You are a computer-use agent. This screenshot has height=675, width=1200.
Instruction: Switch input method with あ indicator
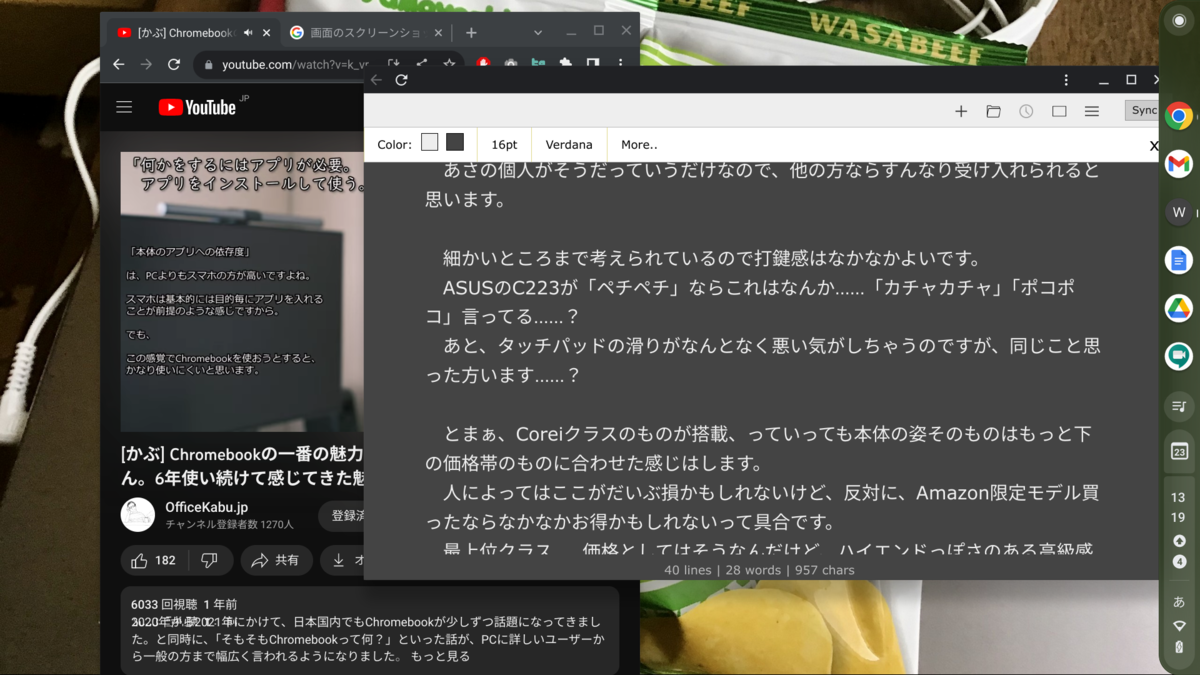[x=1179, y=602]
